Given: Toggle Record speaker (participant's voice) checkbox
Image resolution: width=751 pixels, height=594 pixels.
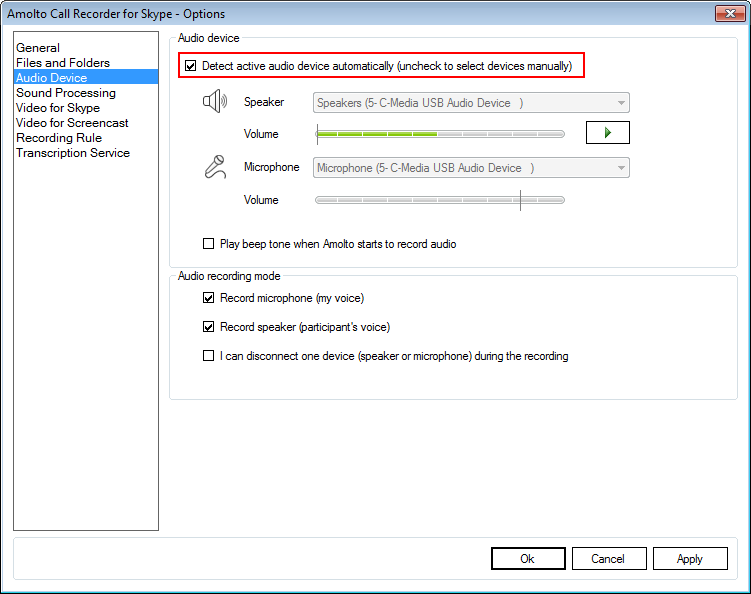Looking at the screenshot, I should pyautogui.click(x=208, y=327).
